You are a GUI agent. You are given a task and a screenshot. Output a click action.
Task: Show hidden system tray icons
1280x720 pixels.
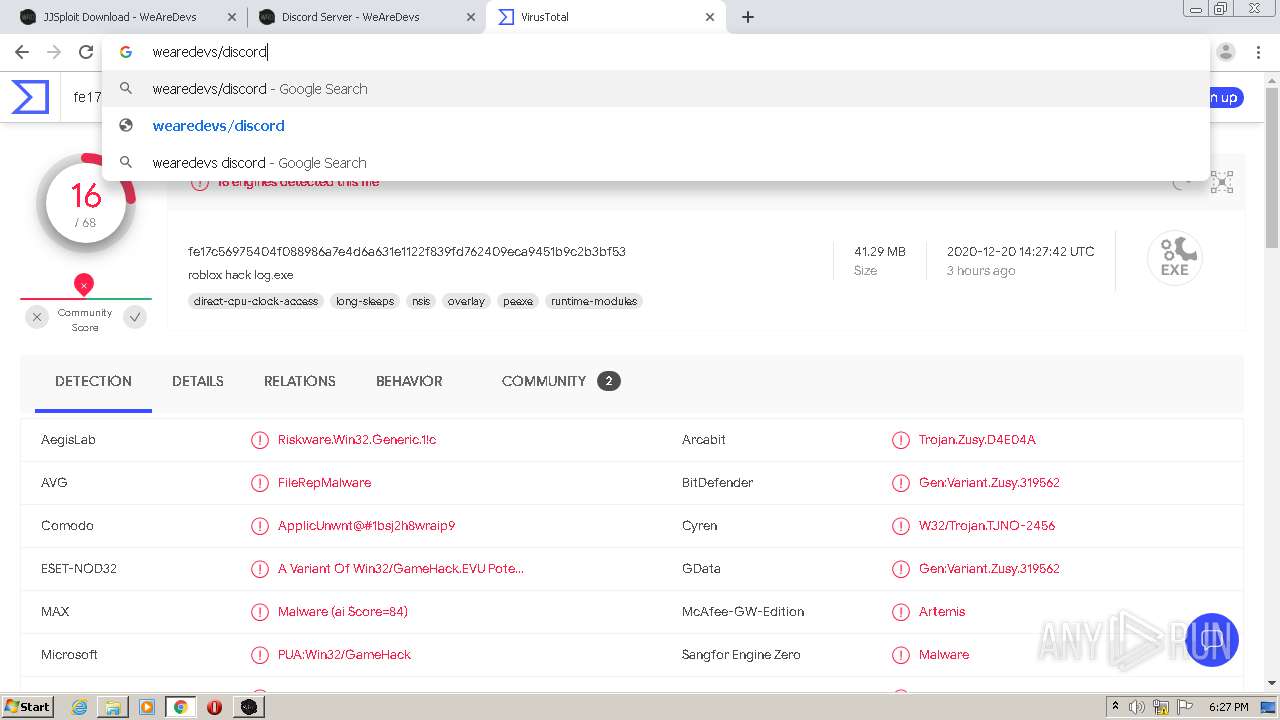click(1115, 707)
